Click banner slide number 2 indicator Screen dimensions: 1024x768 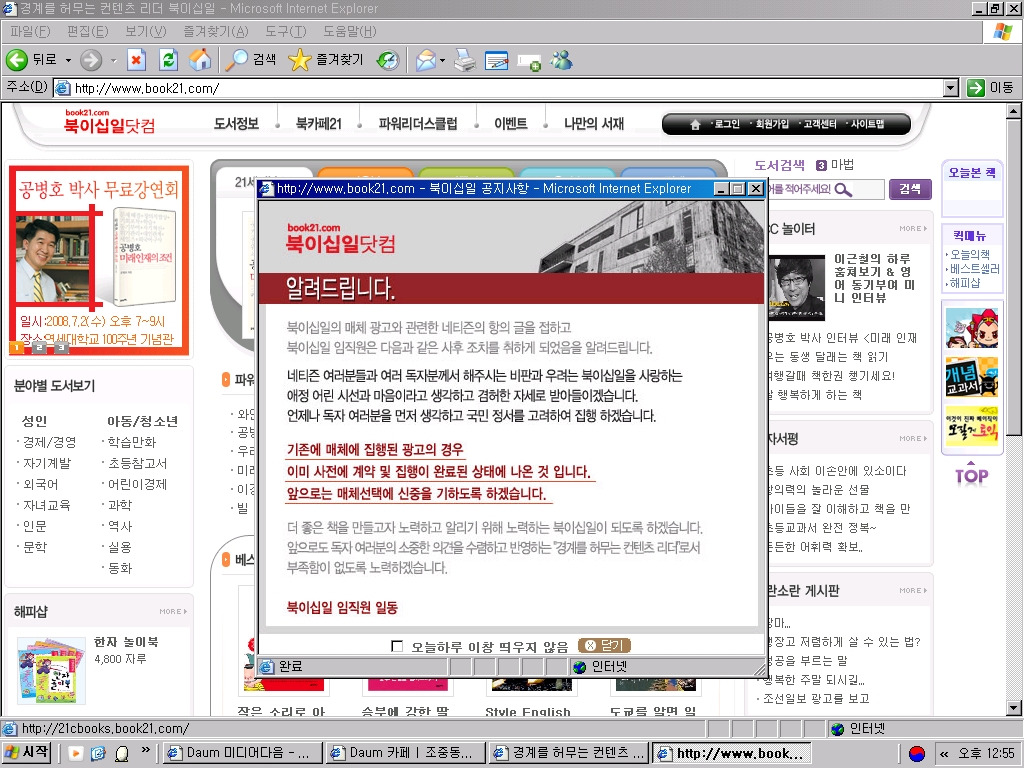coord(39,347)
